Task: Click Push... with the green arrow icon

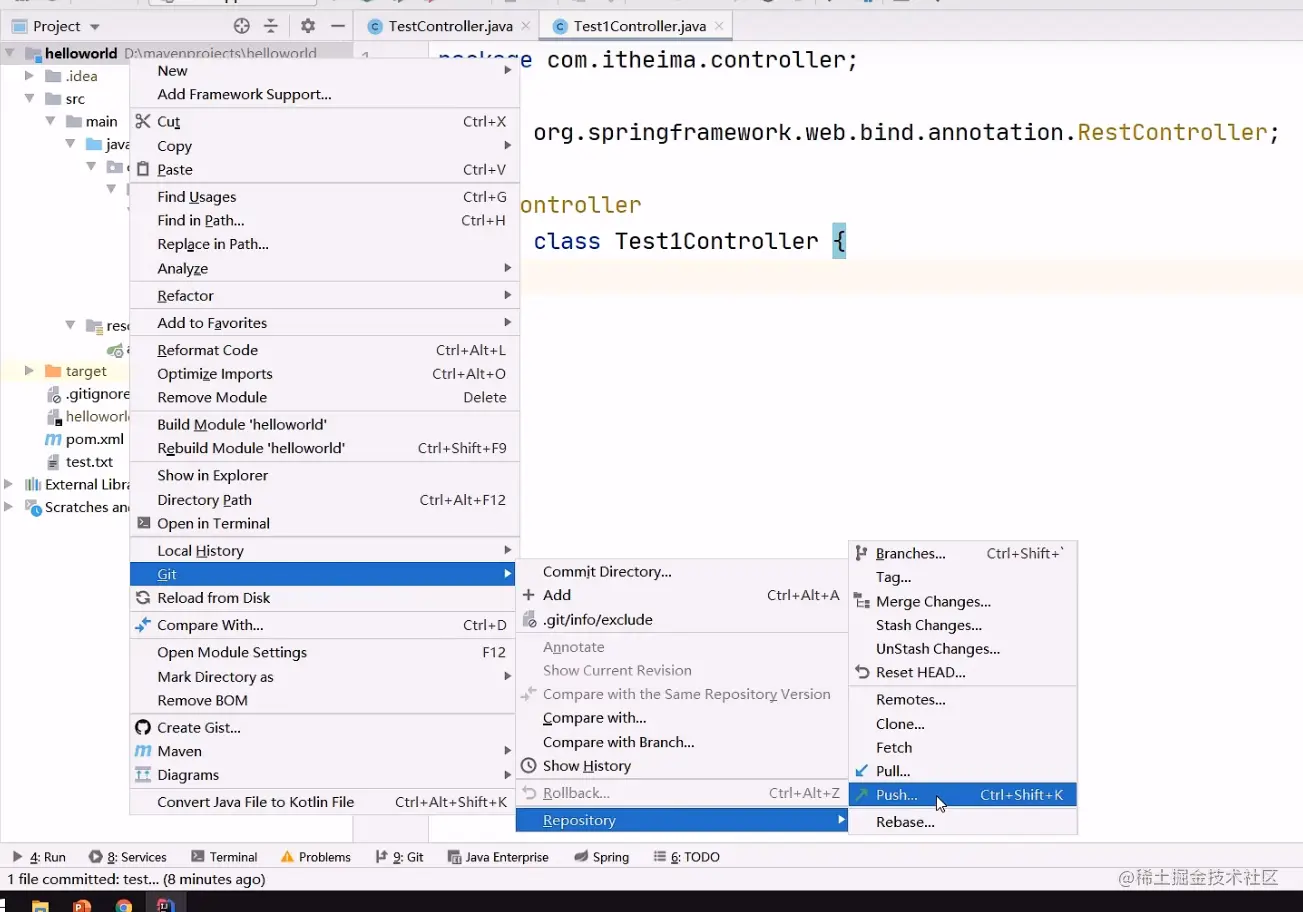Action: click(963, 795)
